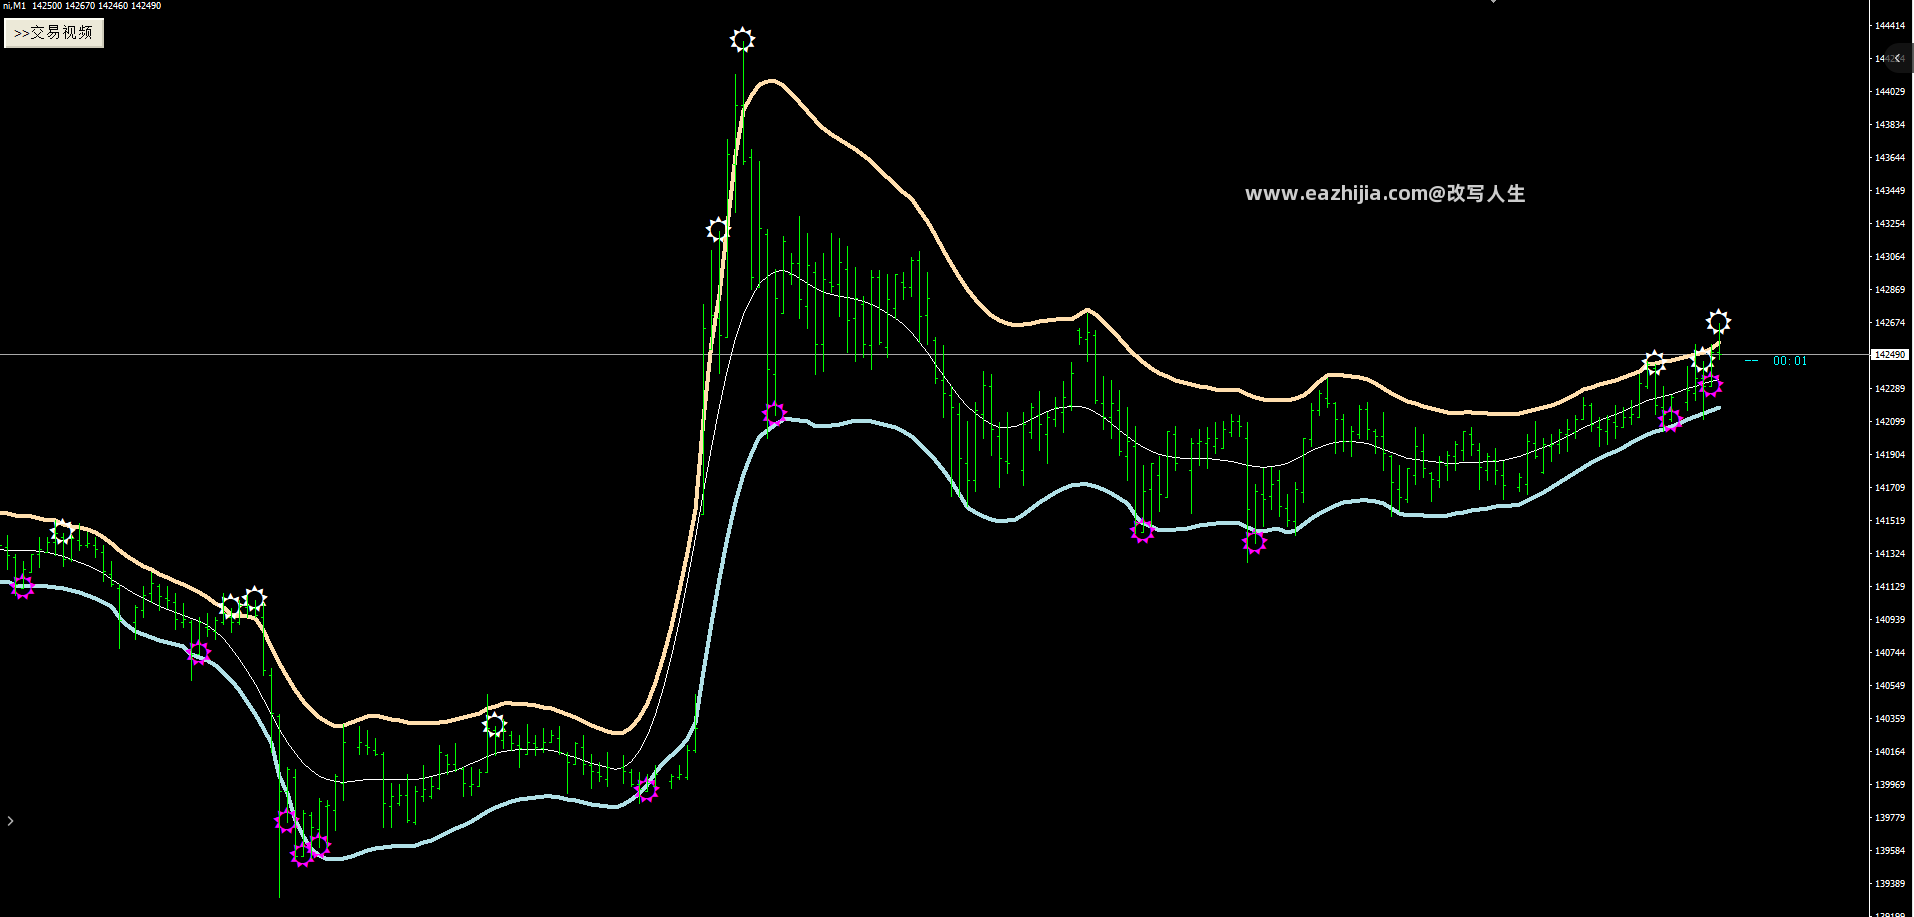Click the 144414 price axis label
The width and height of the screenshot is (1914, 917).
pyautogui.click(x=1889, y=25)
